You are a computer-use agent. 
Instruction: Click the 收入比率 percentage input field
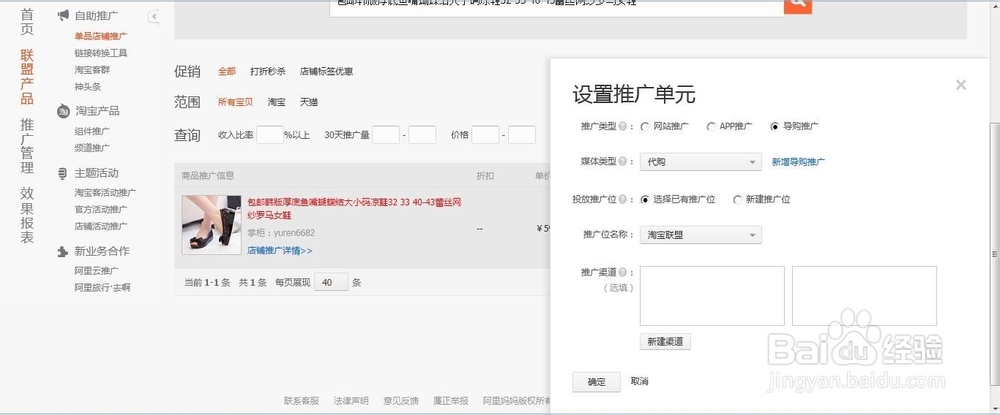pos(270,135)
